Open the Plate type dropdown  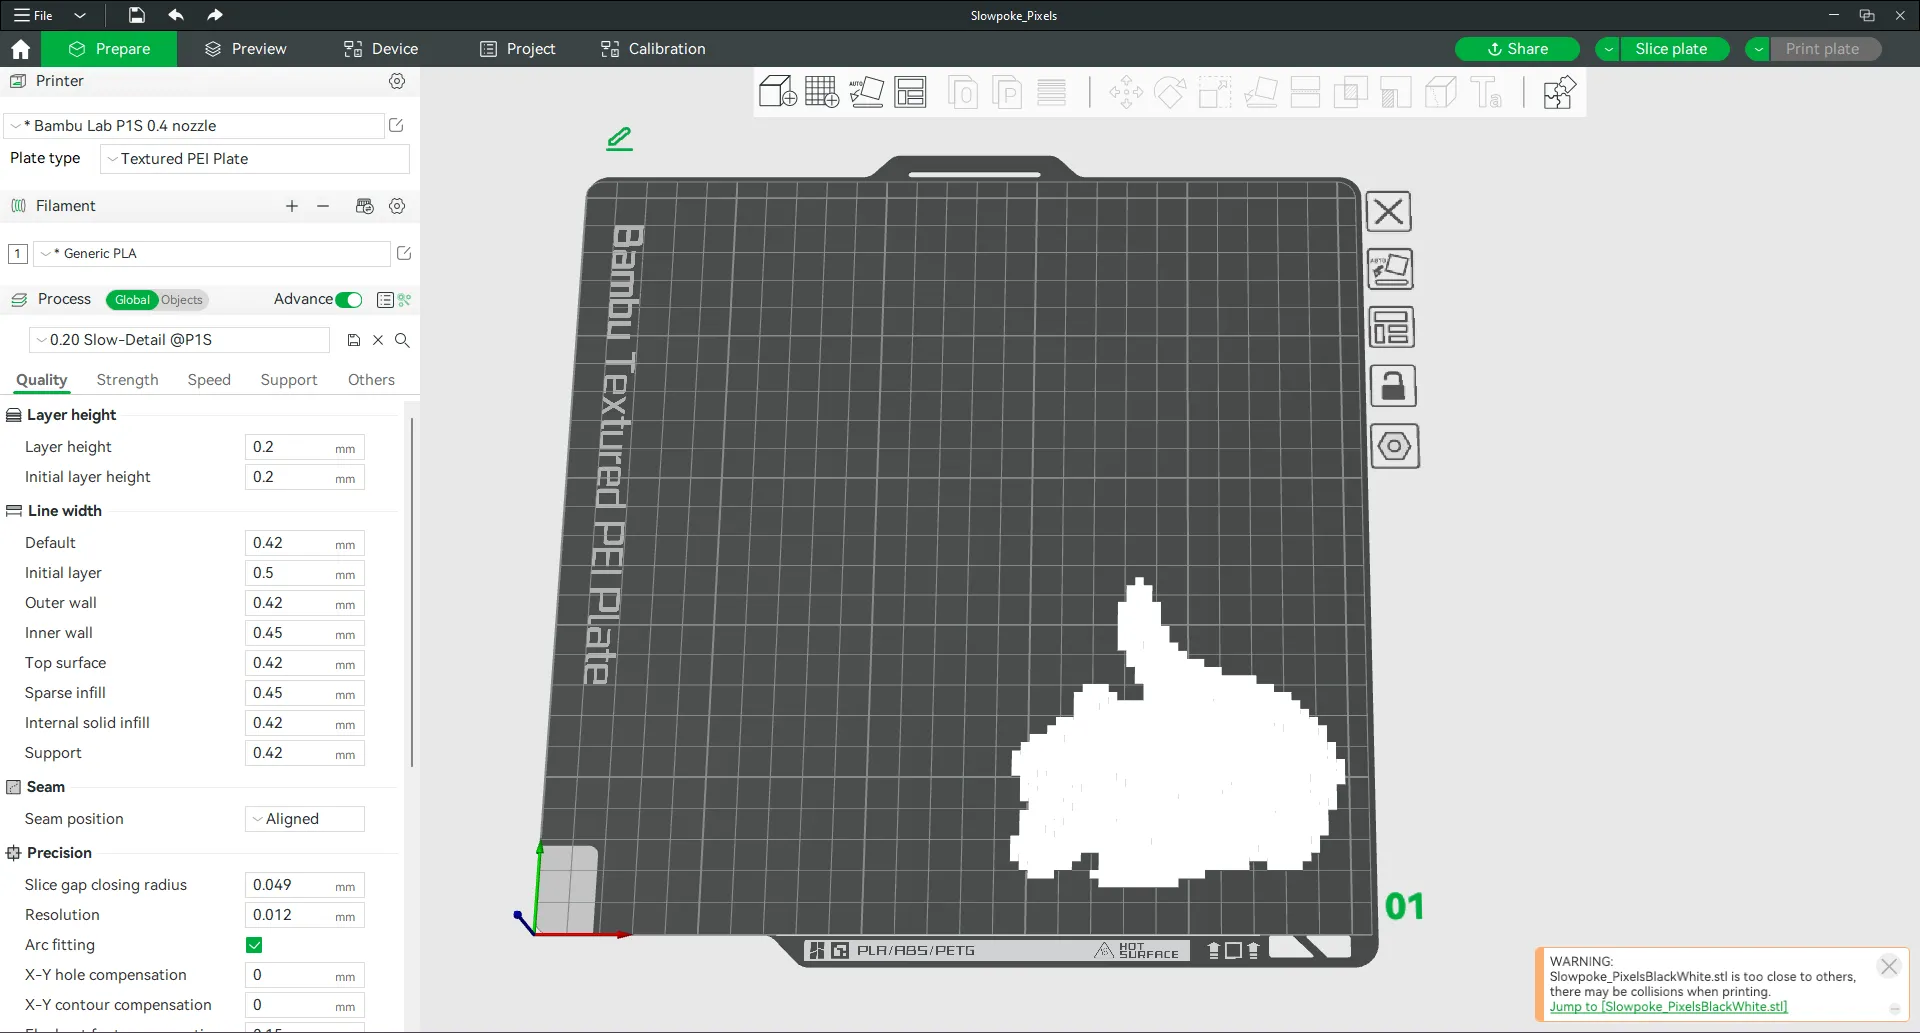coord(255,159)
